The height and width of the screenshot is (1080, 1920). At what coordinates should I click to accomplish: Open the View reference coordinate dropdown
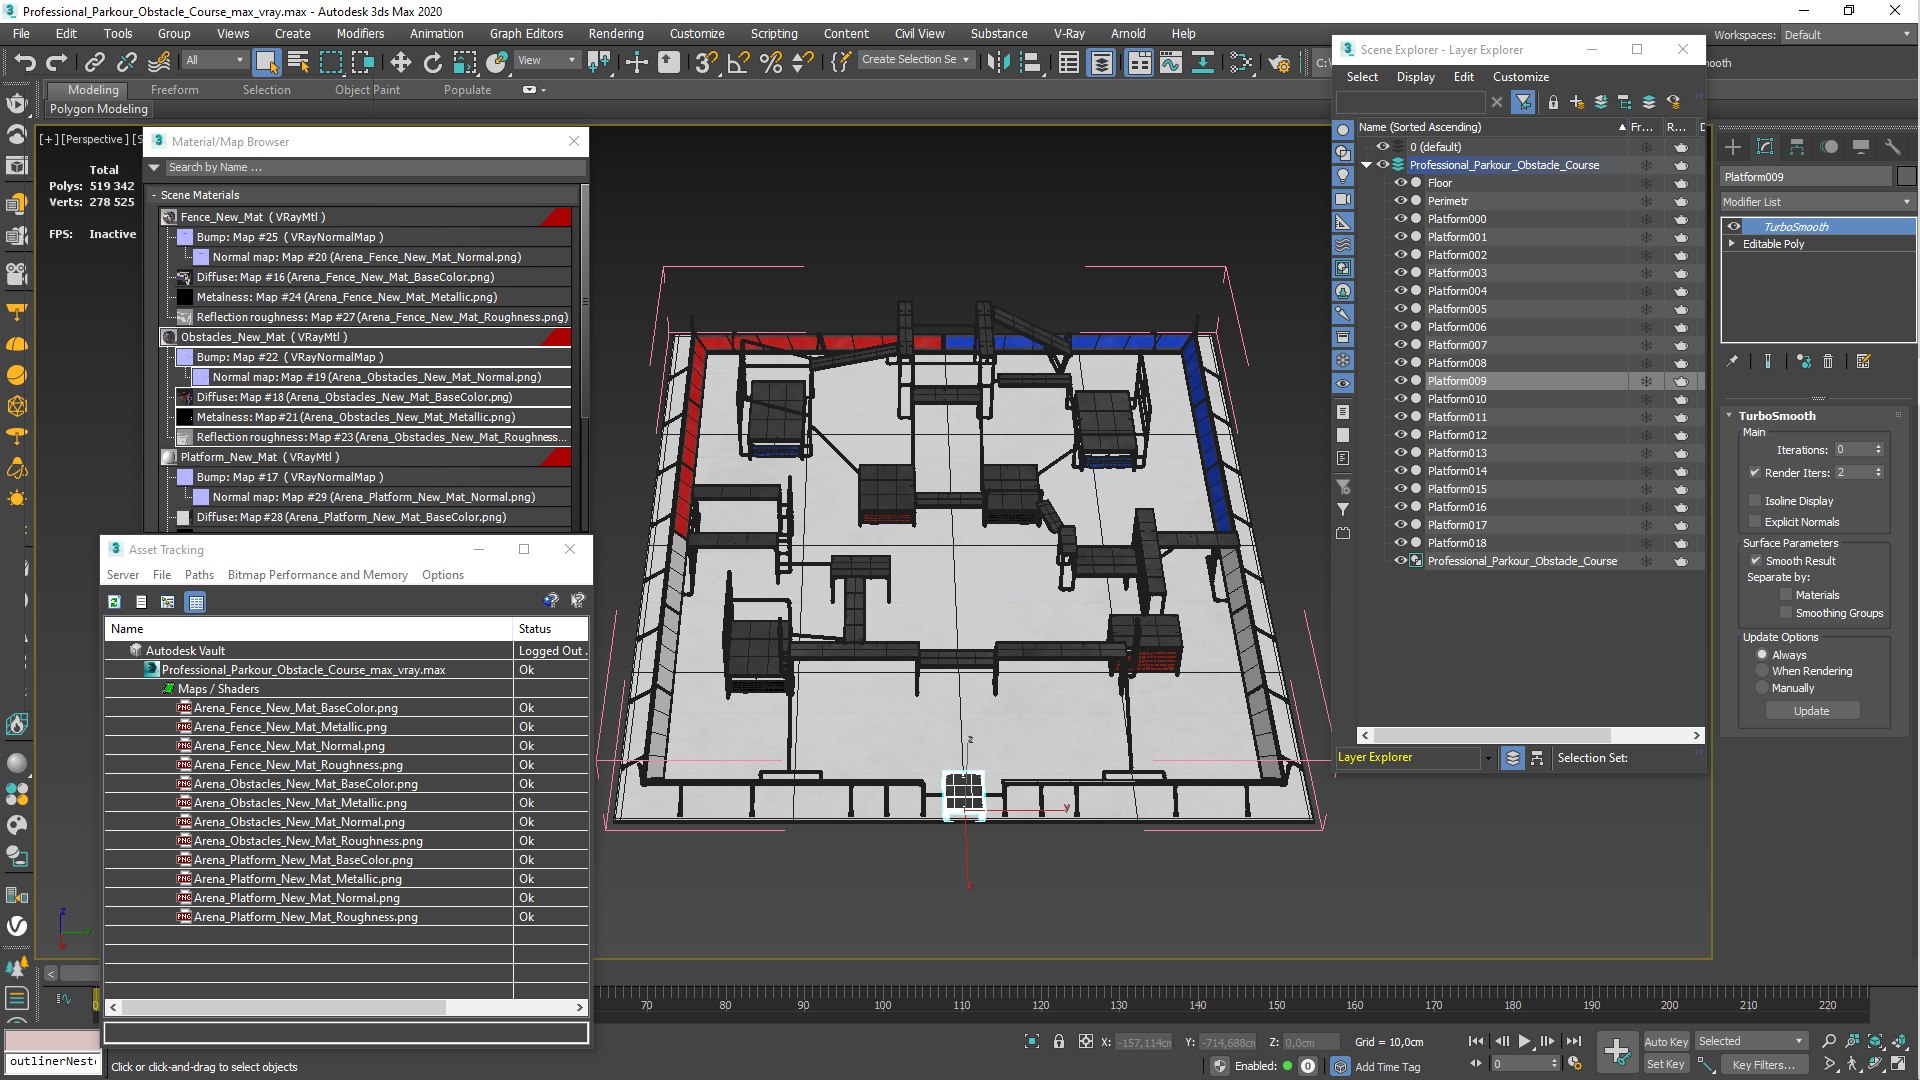click(546, 60)
